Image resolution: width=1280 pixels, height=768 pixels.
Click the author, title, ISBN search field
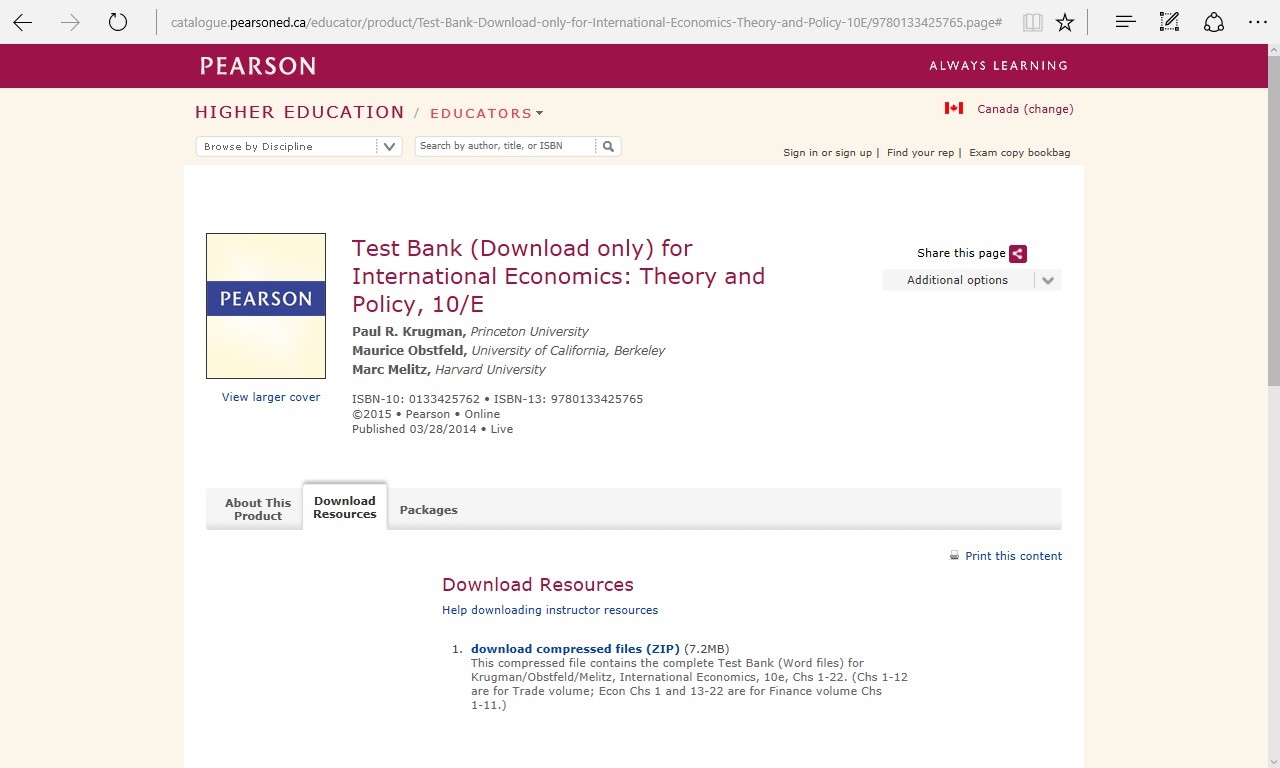[505, 146]
